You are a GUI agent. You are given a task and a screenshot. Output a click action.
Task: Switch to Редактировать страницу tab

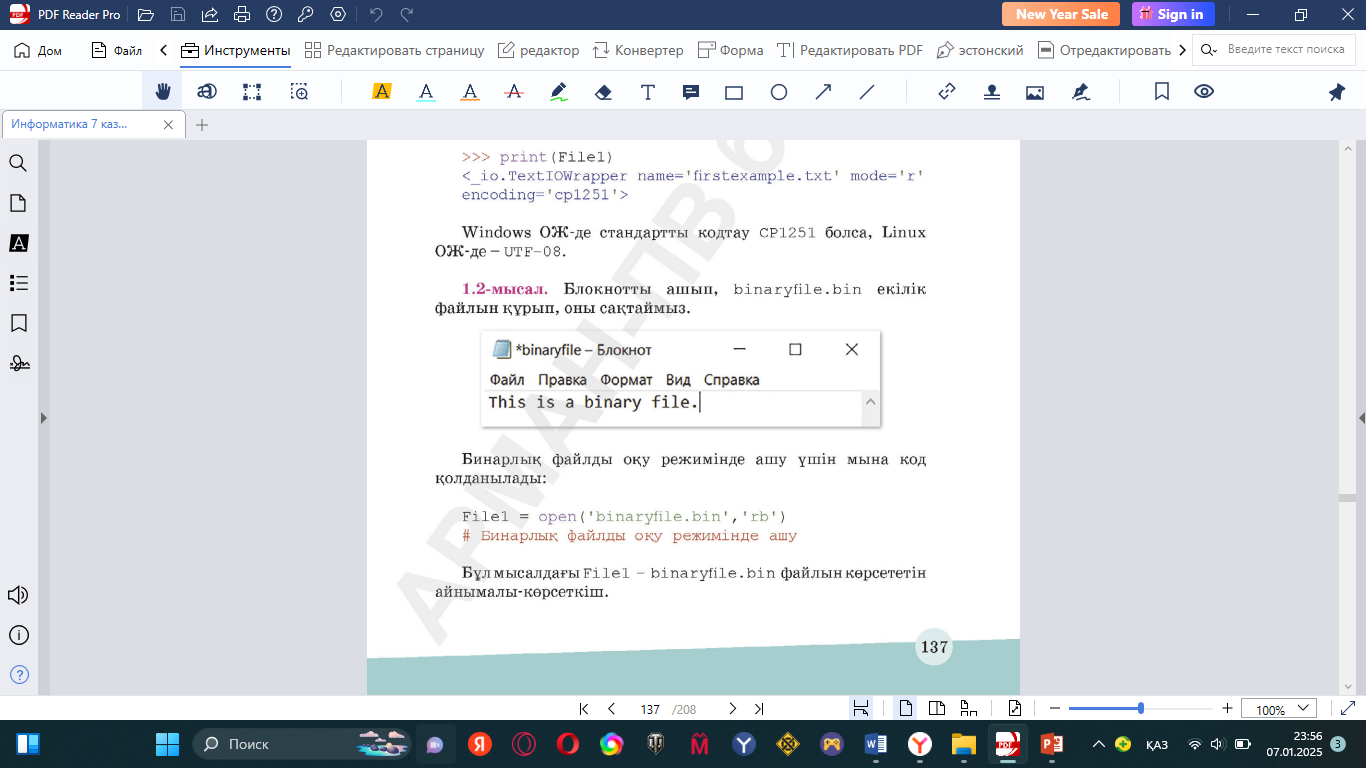point(394,50)
